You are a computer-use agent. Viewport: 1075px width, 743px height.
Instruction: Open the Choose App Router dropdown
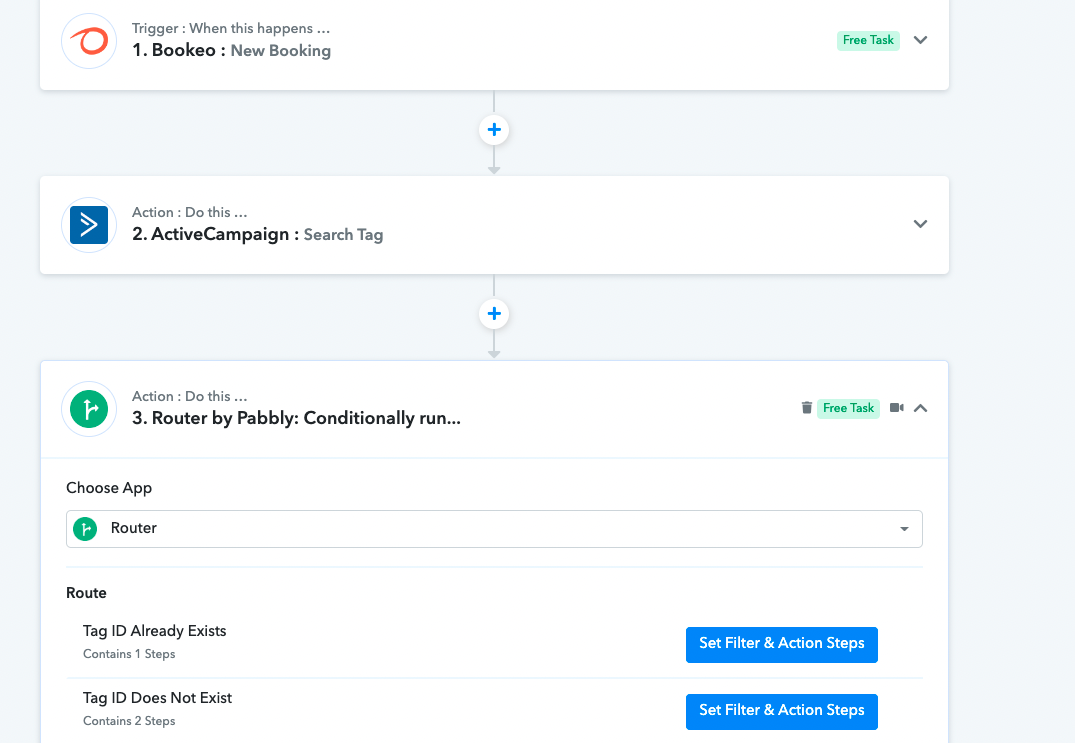pos(494,528)
